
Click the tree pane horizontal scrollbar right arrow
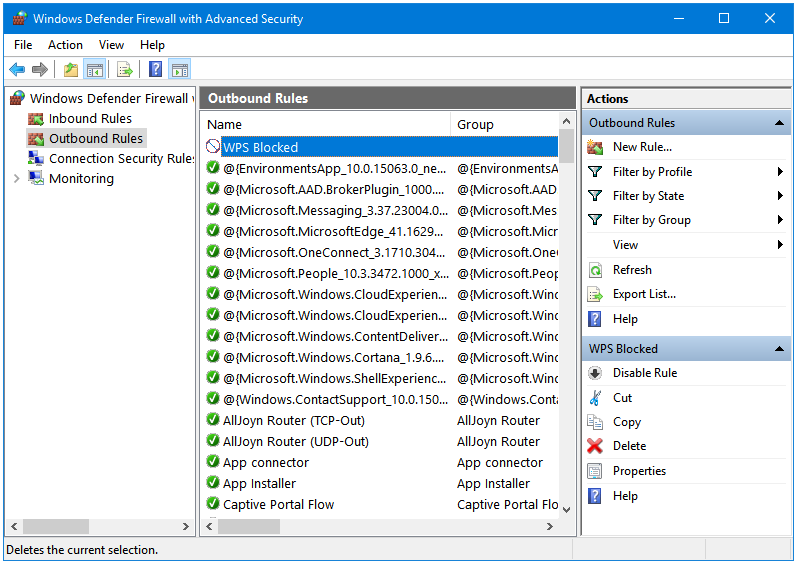(186, 527)
